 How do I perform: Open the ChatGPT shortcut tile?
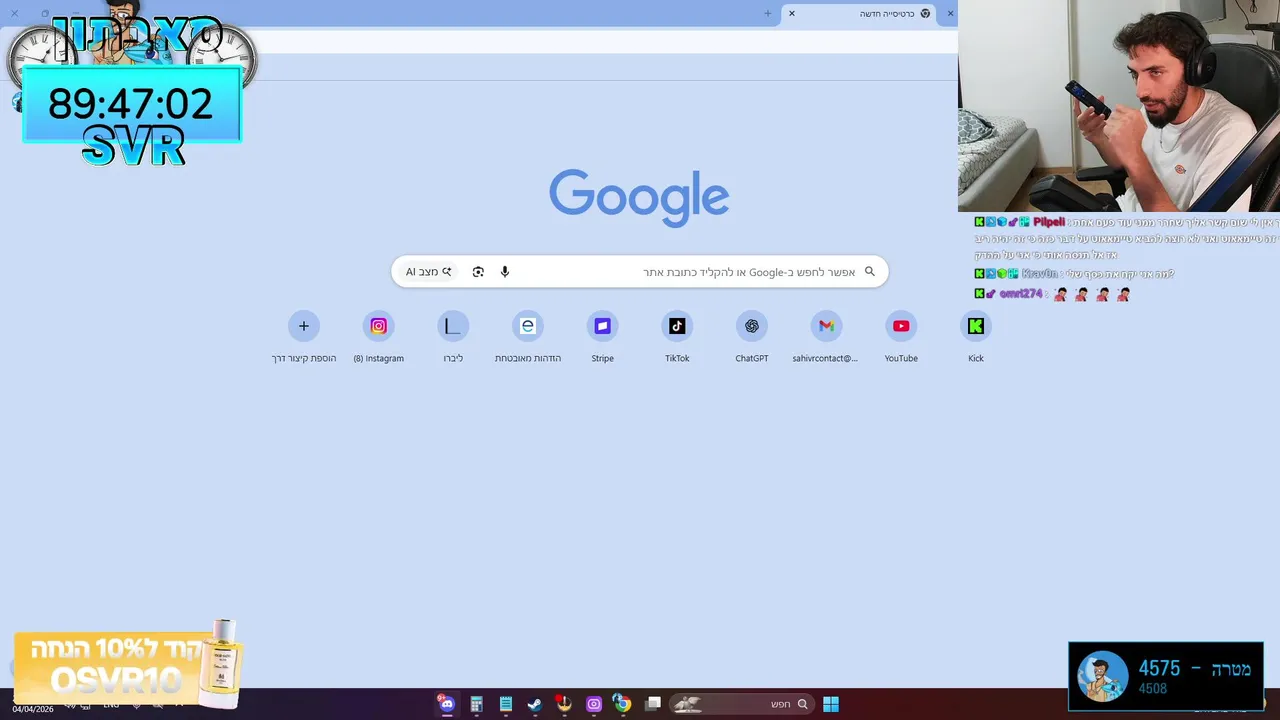point(751,337)
